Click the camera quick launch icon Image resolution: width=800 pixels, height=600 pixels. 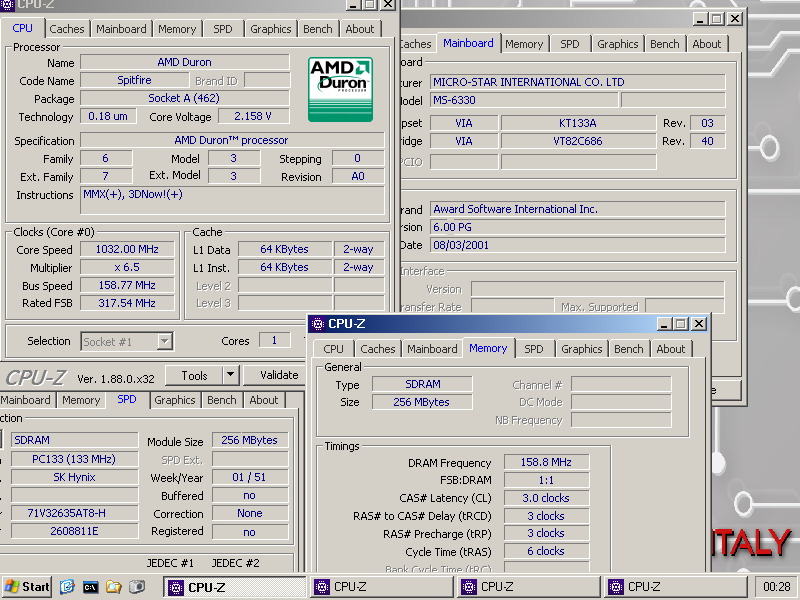click(x=137, y=587)
